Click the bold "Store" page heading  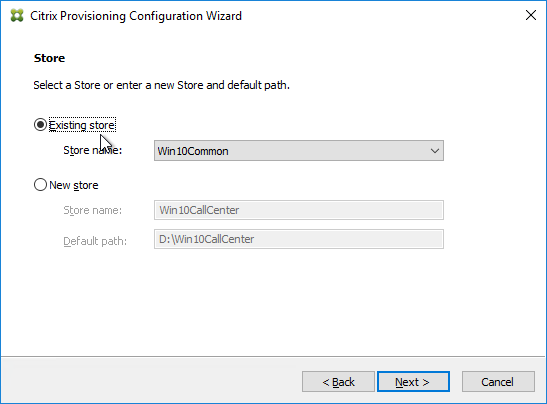tap(49, 58)
